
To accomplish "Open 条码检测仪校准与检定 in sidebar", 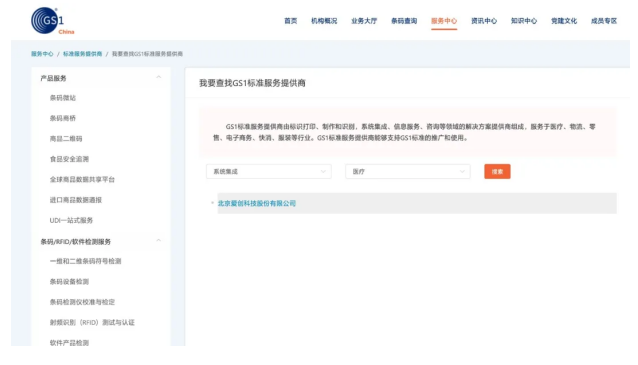I will coord(82,302).
